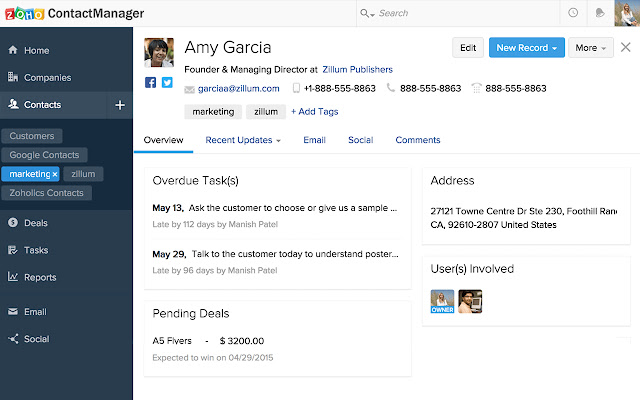Screen dimensions: 640x400
Task: Select the Customers filter tag
Action: [x=32, y=136]
